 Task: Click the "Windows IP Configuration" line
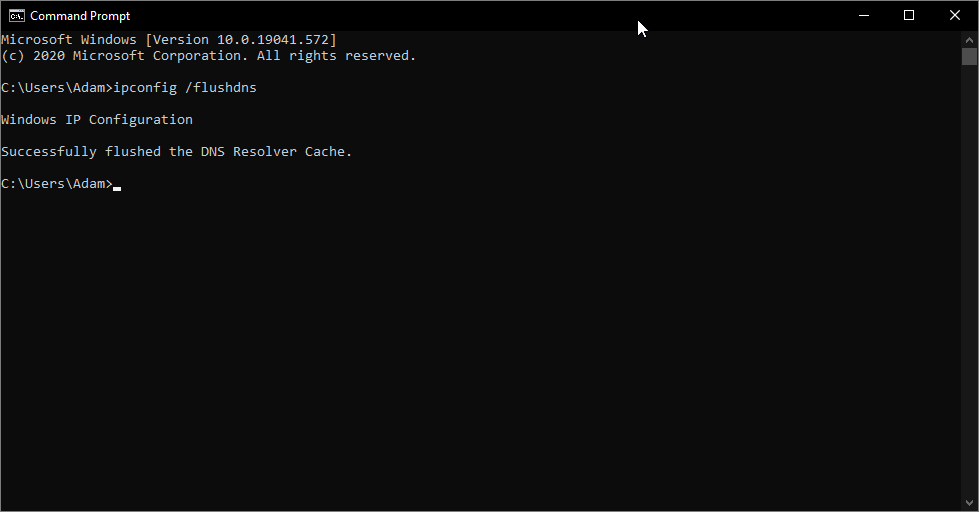[97, 120]
